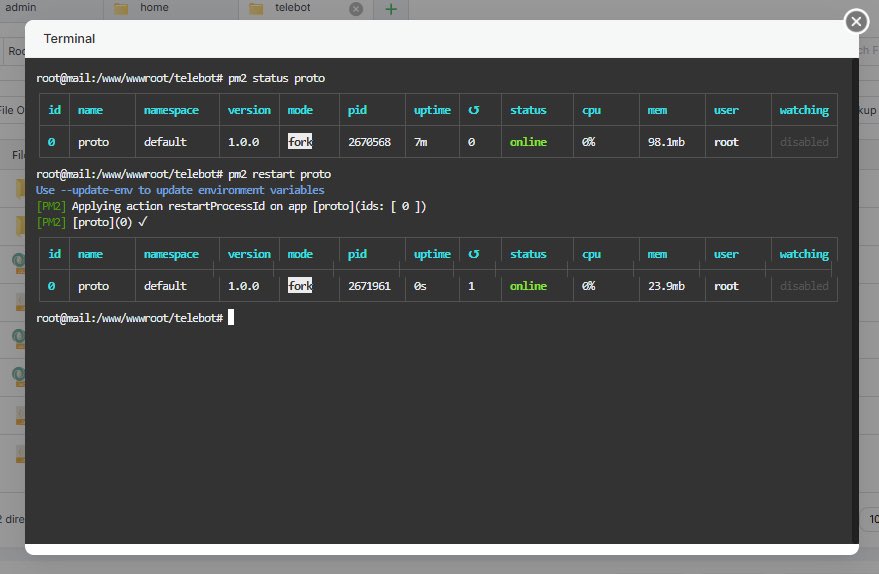Click the 'online' status in second table
This screenshot has width=879, height=574.
(528, 286)
